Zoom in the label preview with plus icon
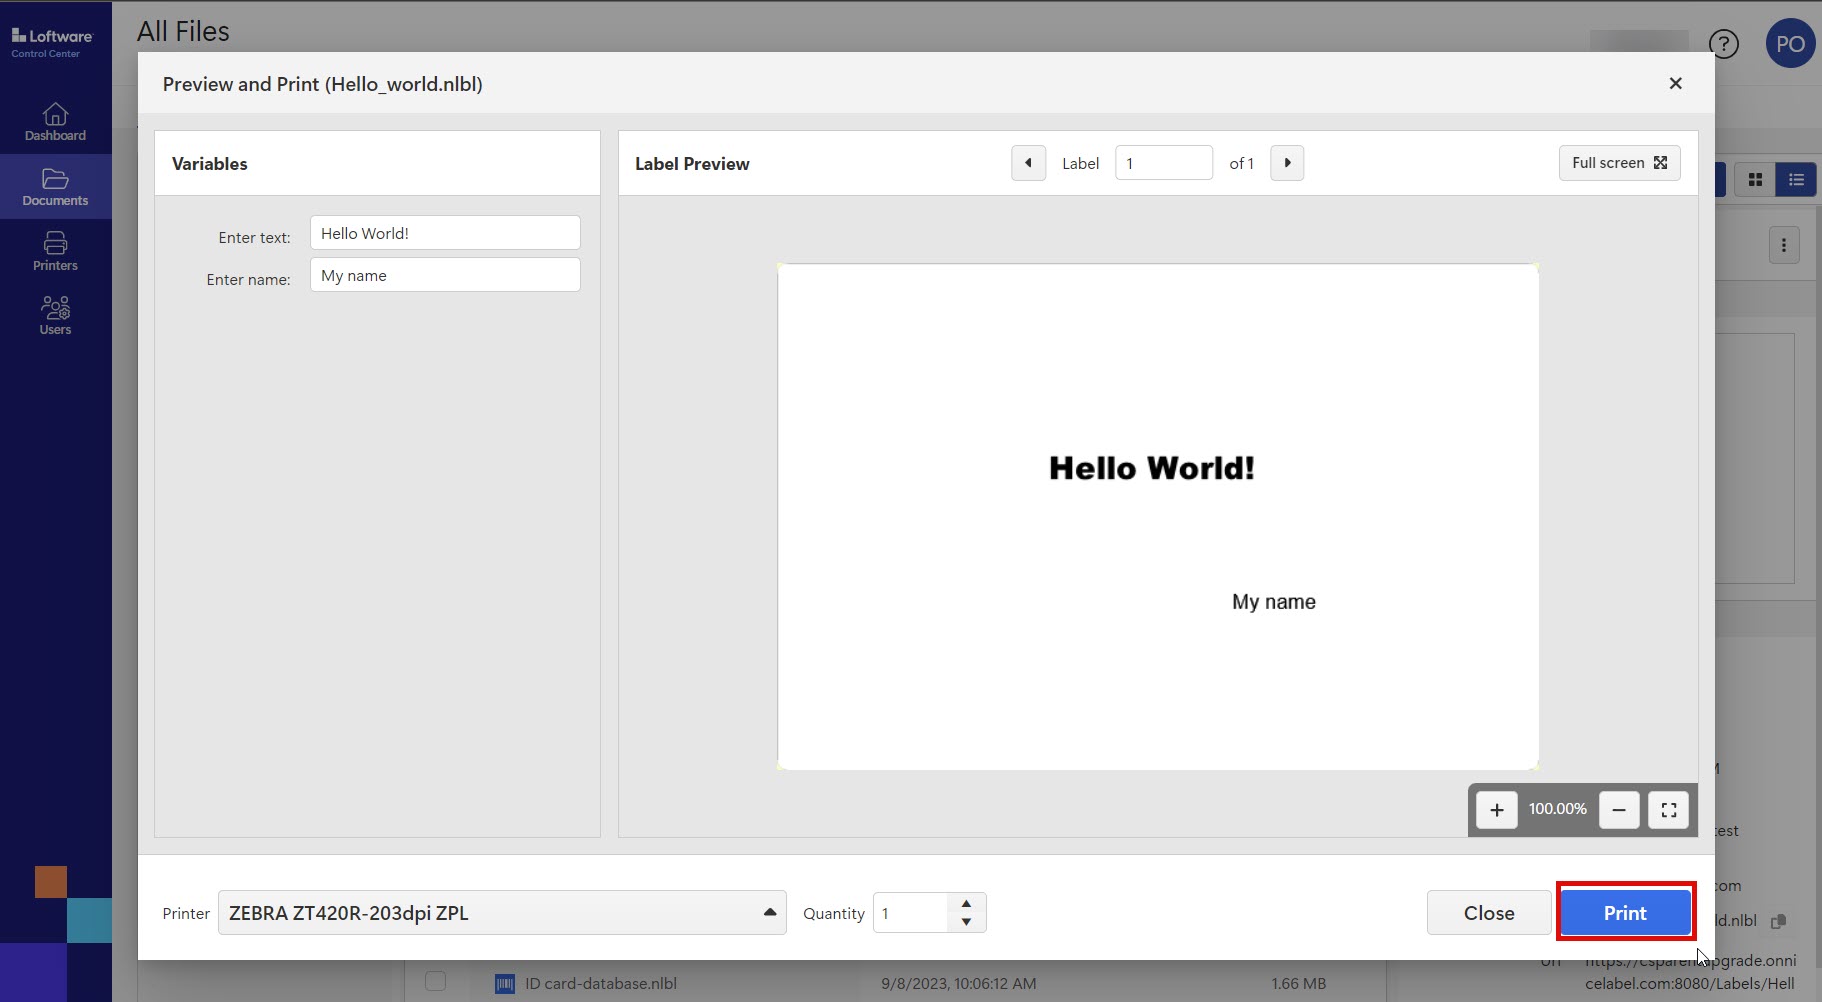Viewport: 1822px width, 1002px height. [x=1496, y=810]
